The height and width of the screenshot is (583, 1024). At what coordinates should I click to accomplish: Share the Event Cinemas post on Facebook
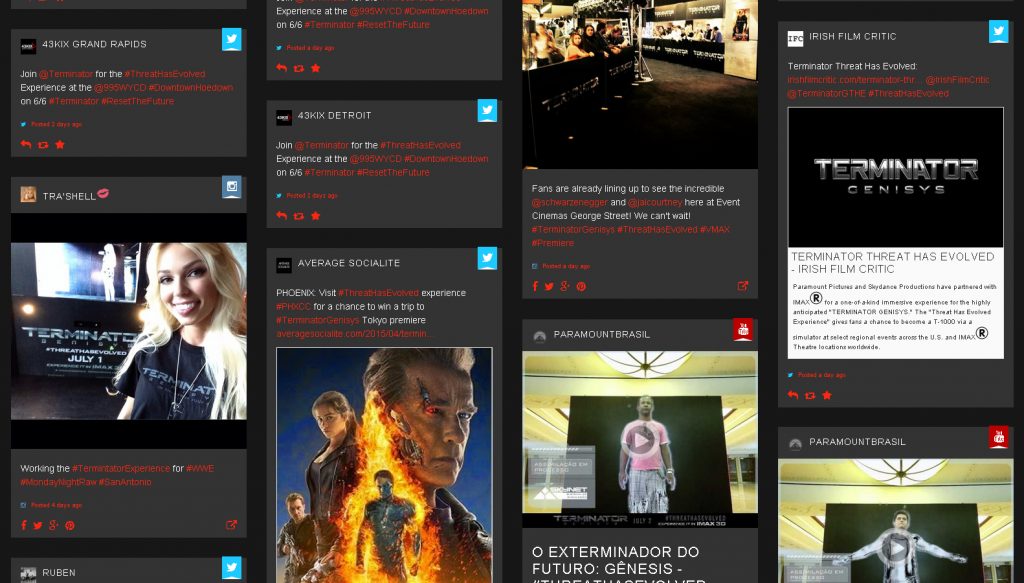coord(536,286)
